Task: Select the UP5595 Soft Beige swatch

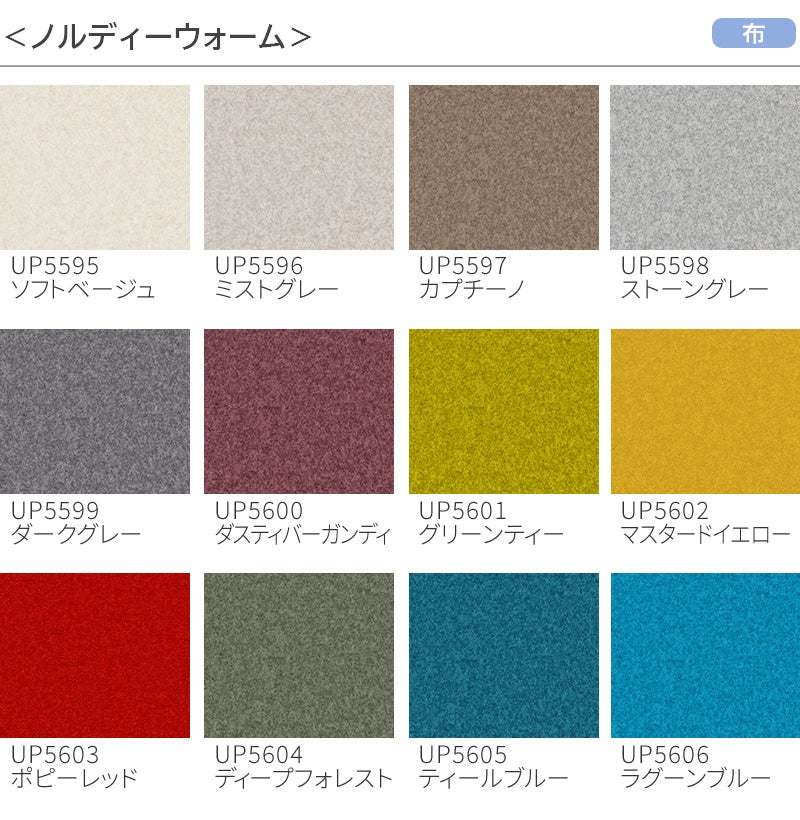Action: (95, 167)
